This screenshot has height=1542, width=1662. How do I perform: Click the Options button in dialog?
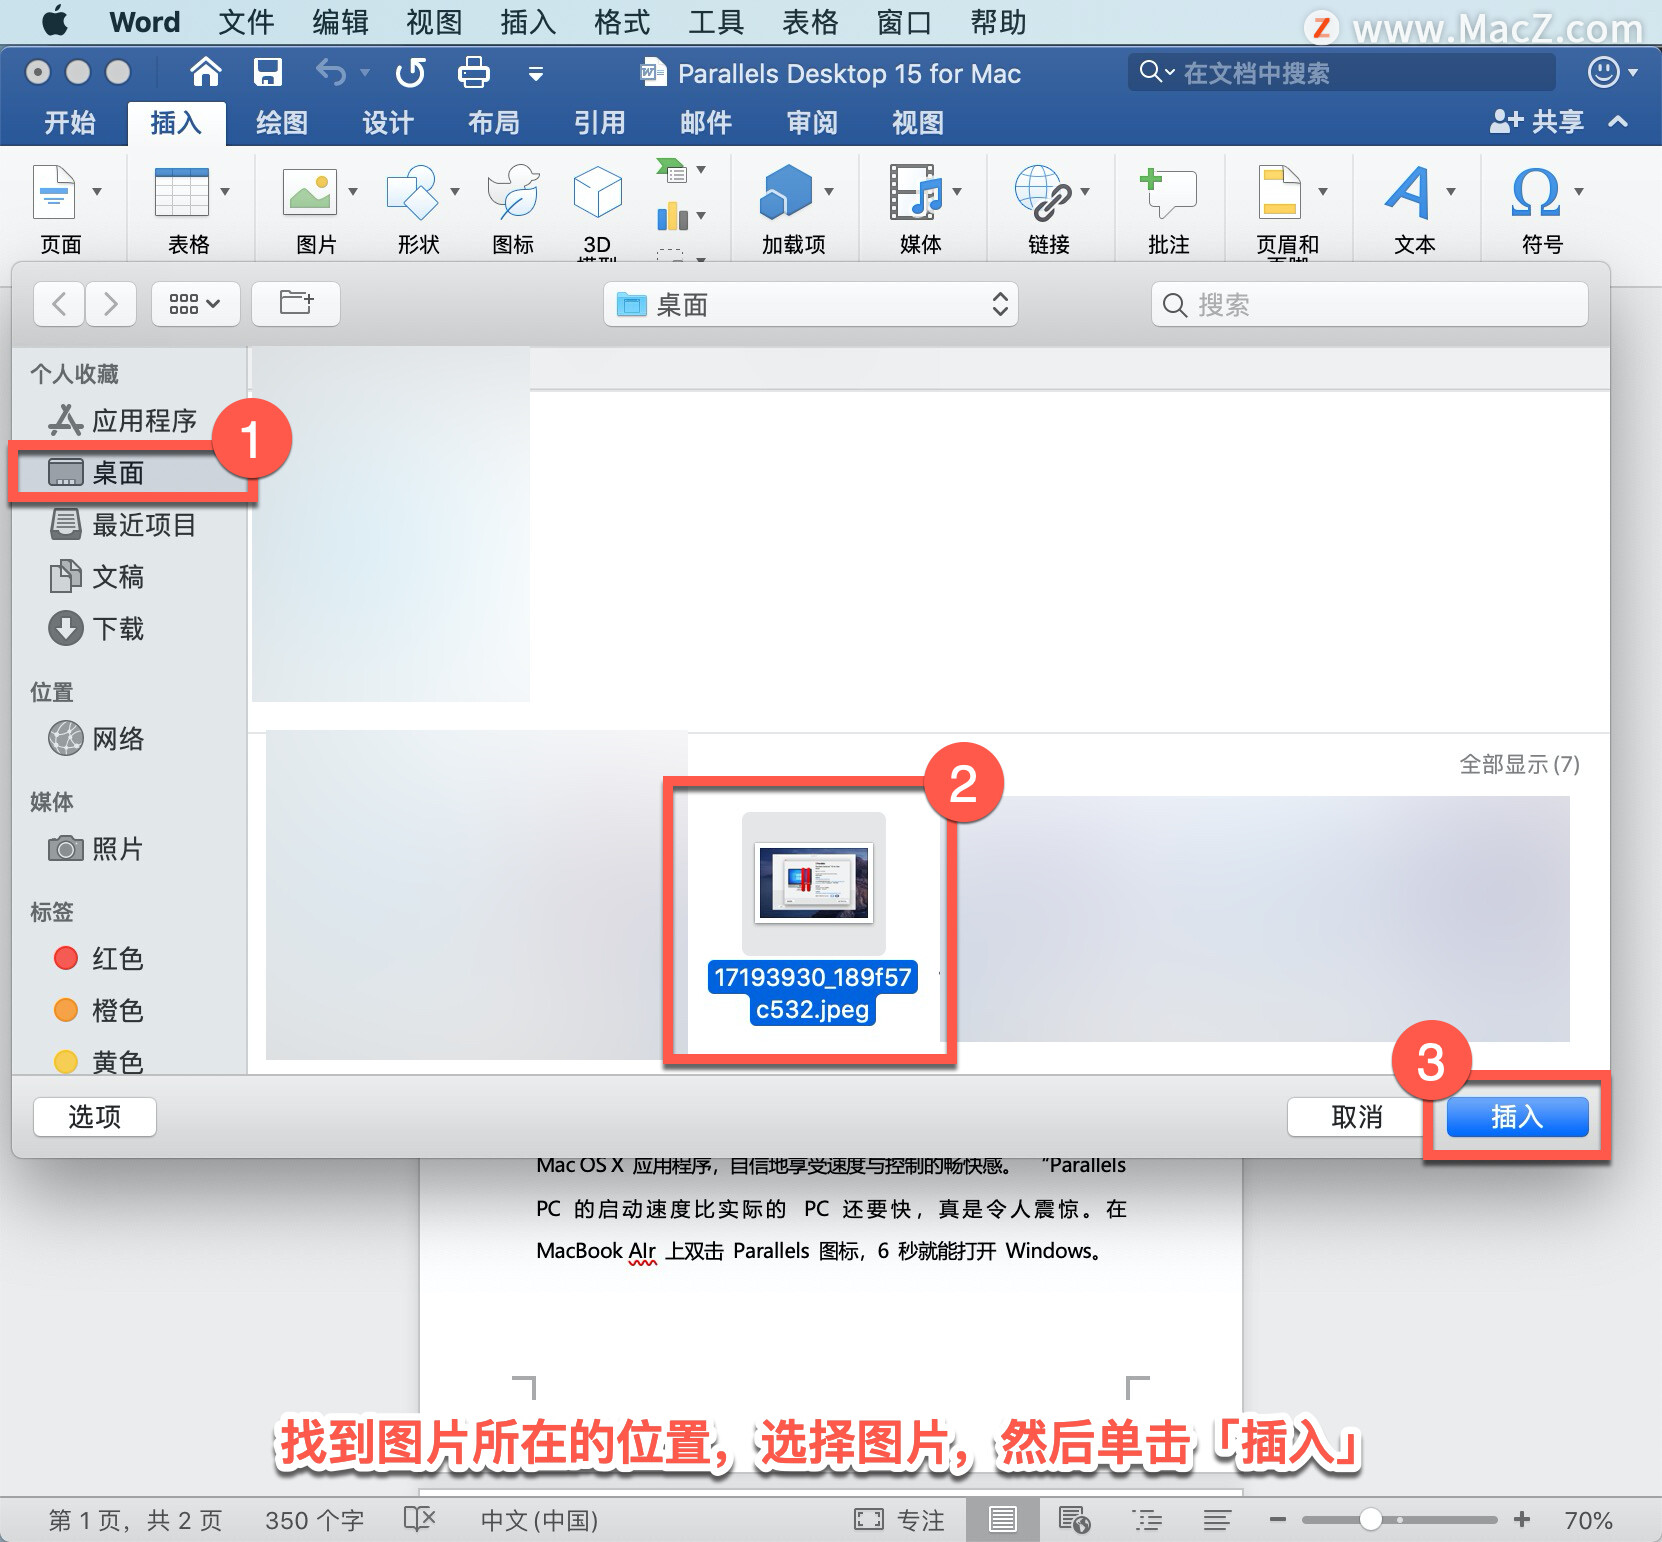click(95, 1116)
